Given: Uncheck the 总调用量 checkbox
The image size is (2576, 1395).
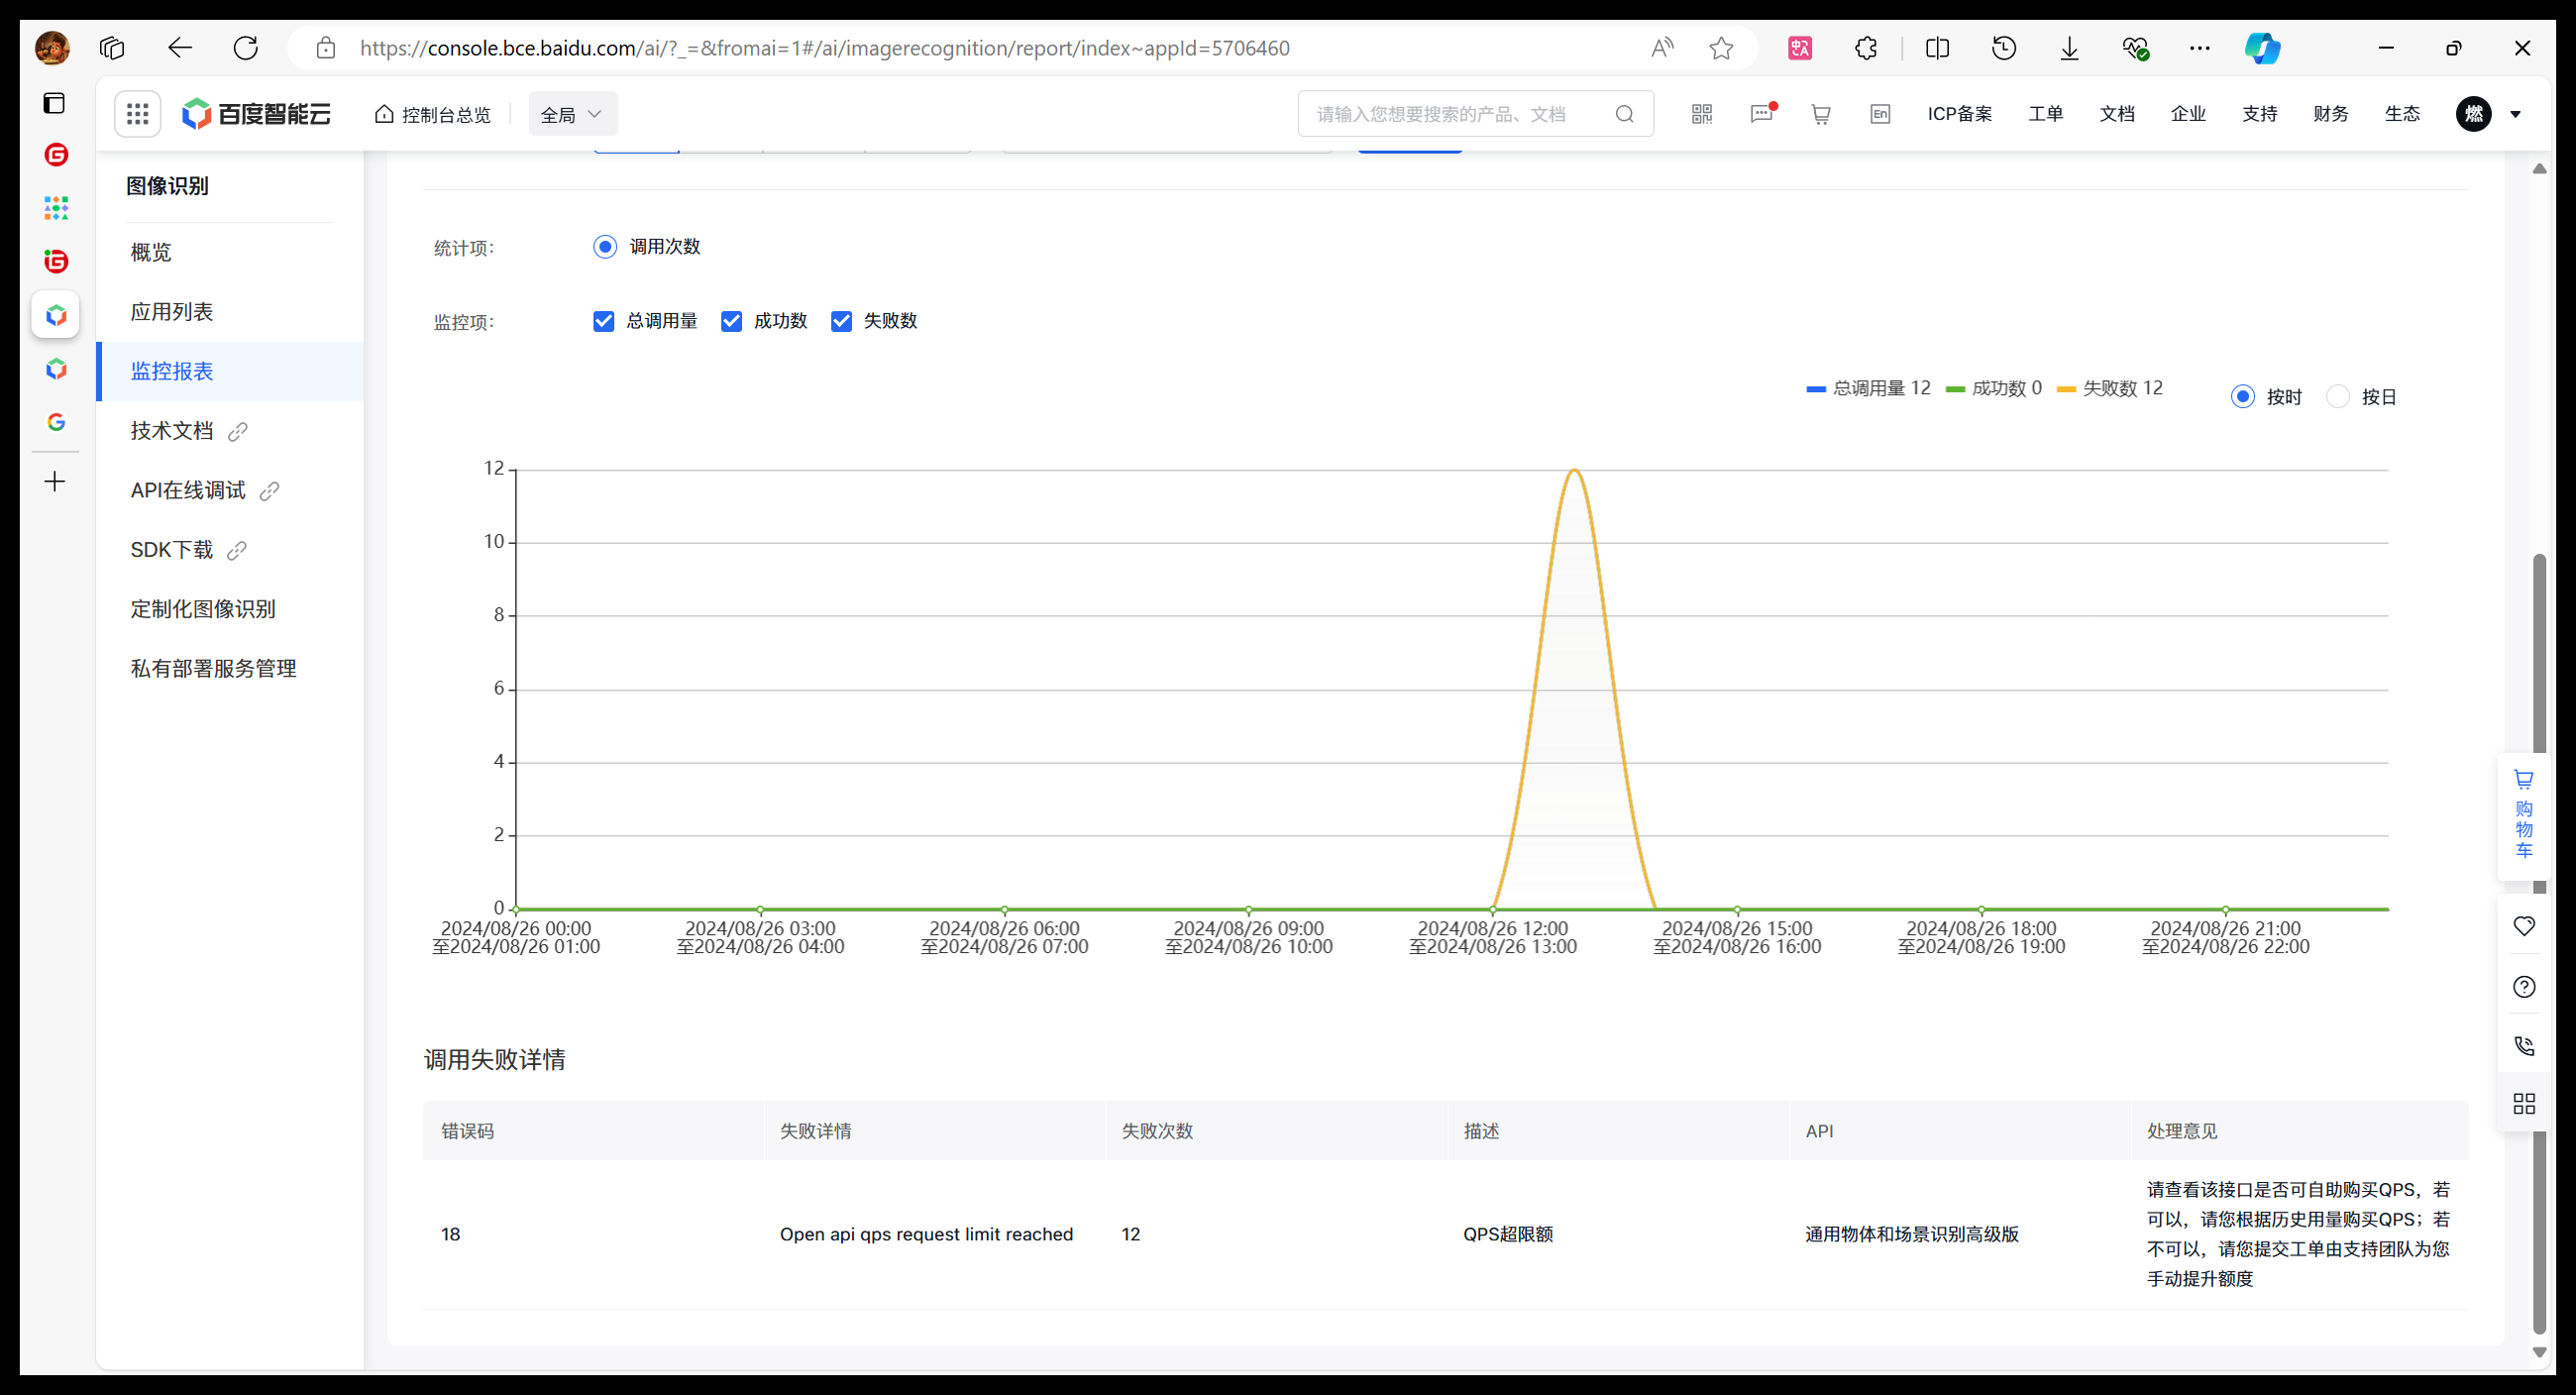Looking at the screenshot, I should point(603,321).
